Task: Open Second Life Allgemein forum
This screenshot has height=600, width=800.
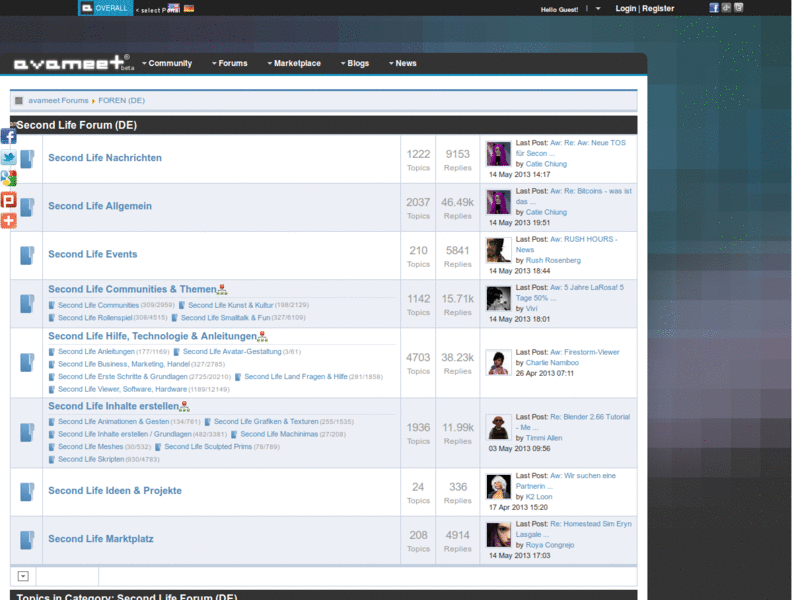Action: (100, 206)
